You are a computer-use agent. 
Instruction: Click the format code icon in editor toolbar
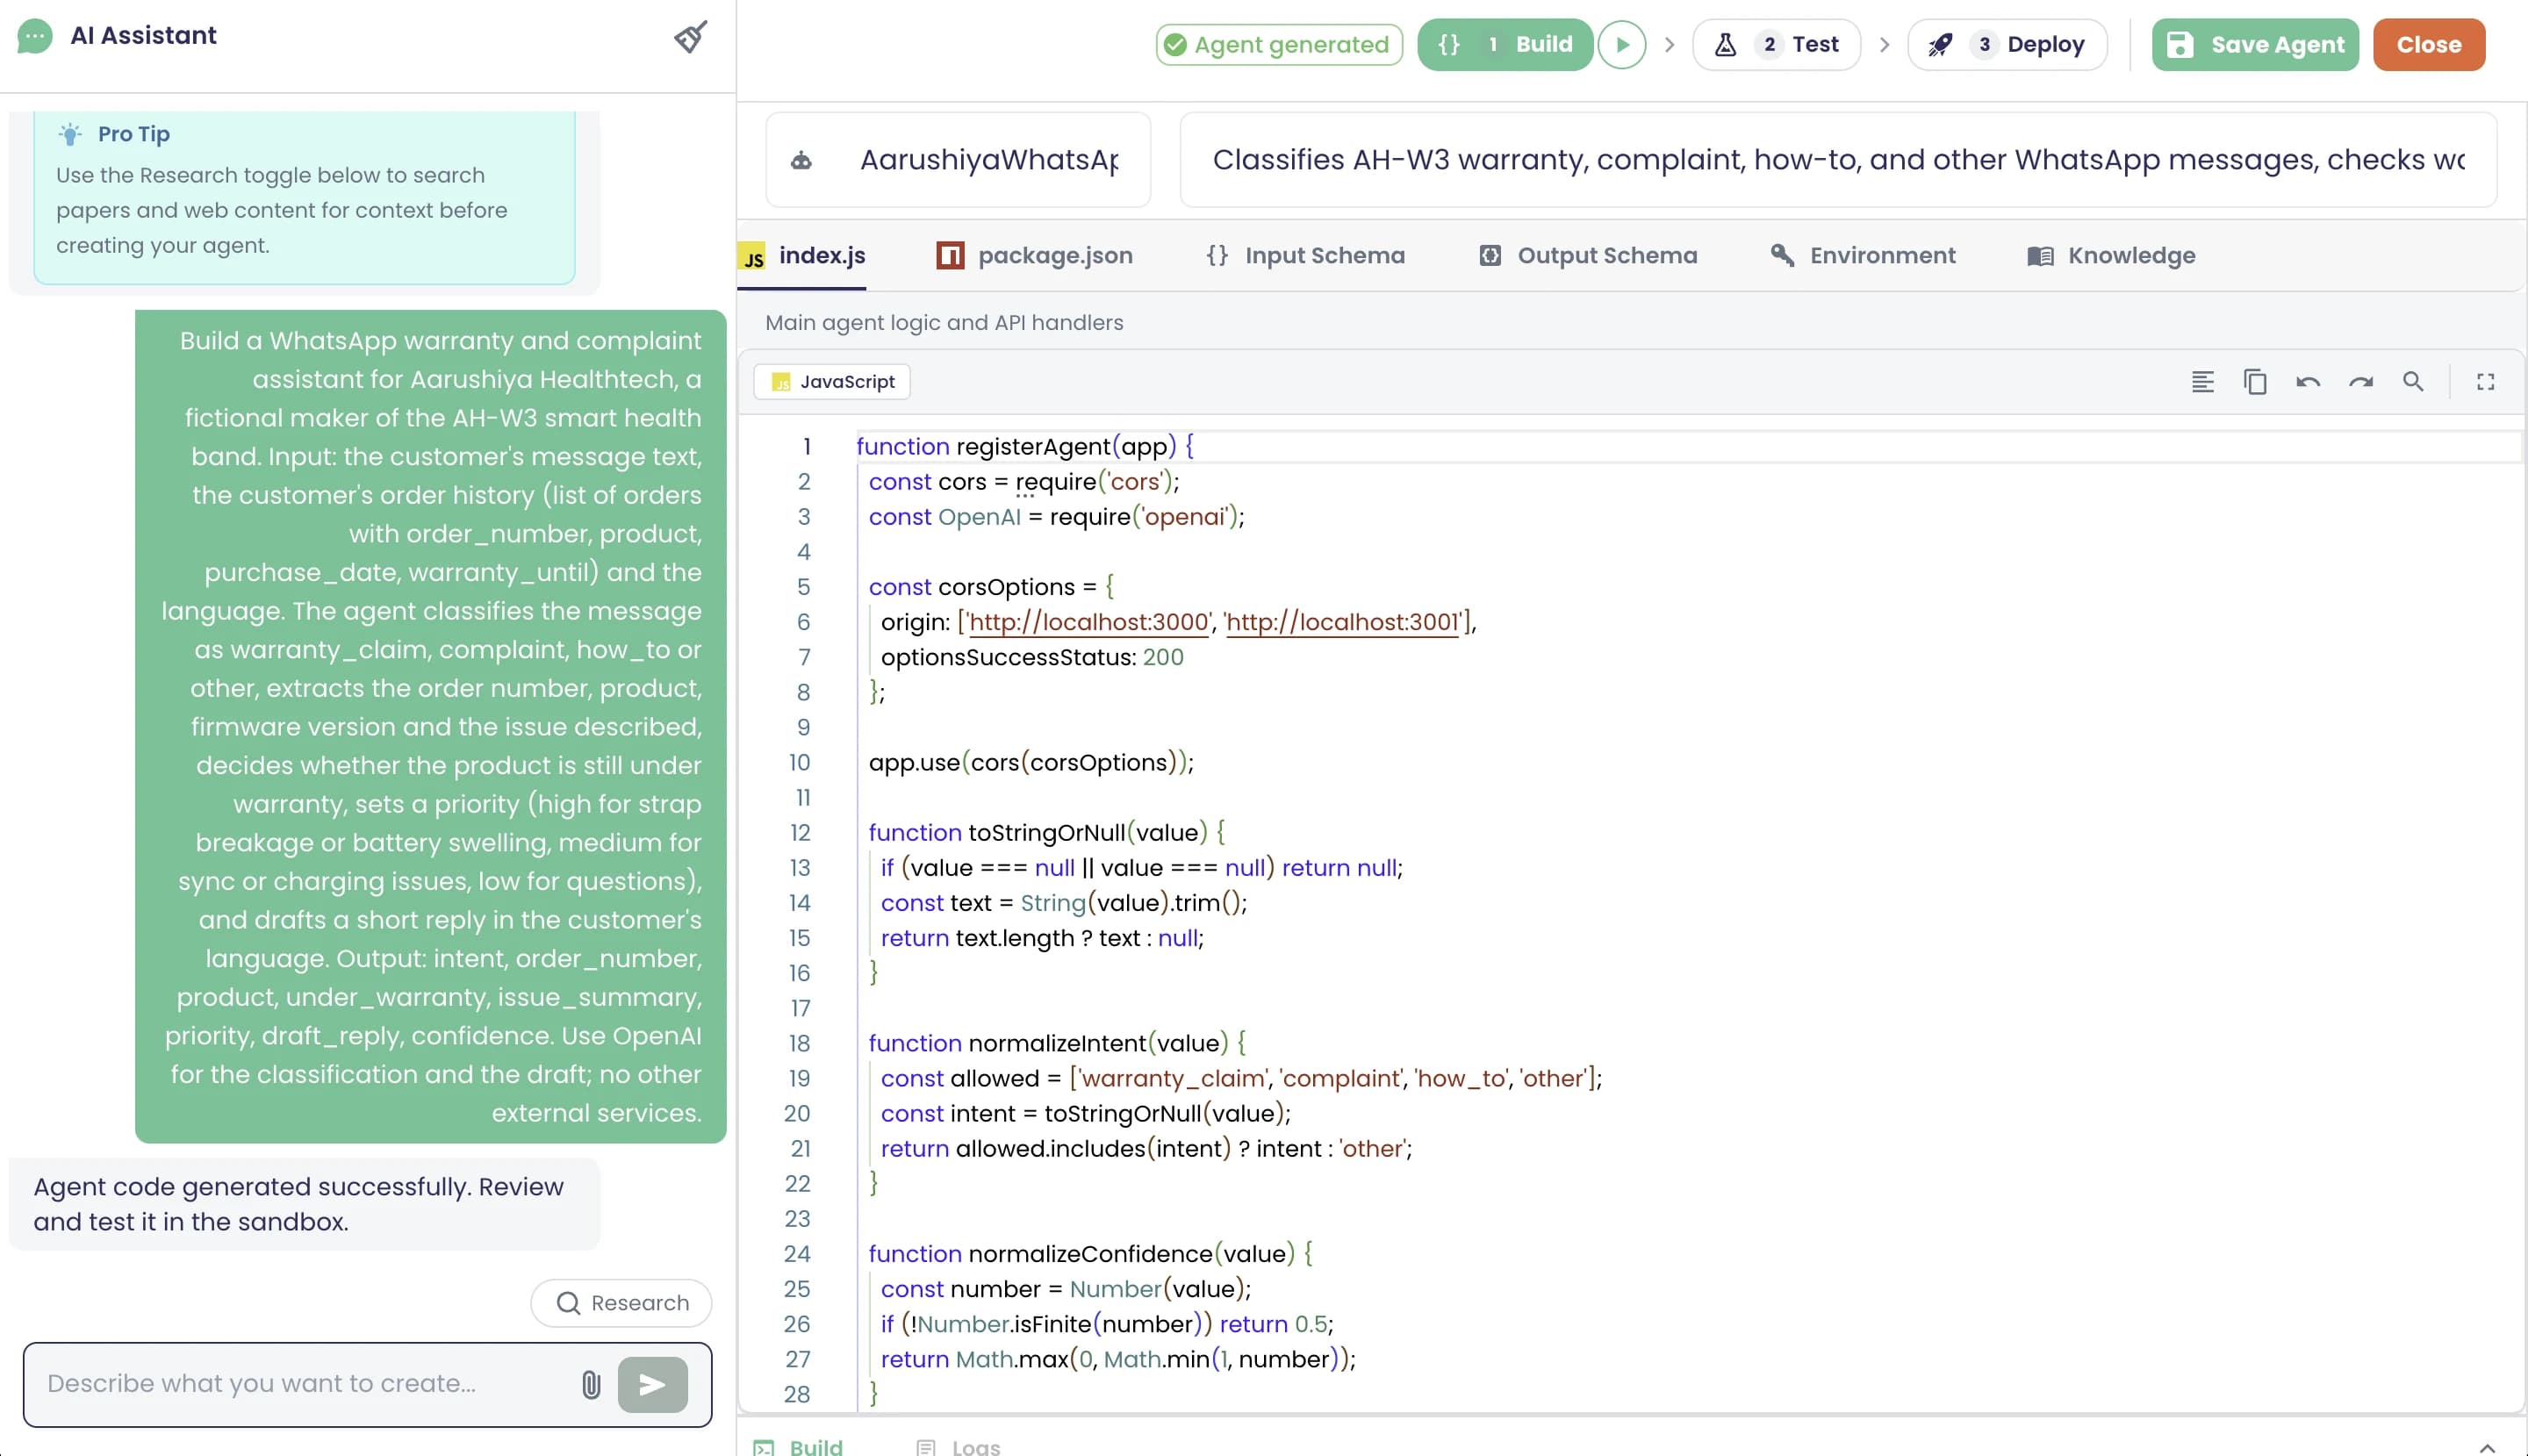click(2202, 381)
